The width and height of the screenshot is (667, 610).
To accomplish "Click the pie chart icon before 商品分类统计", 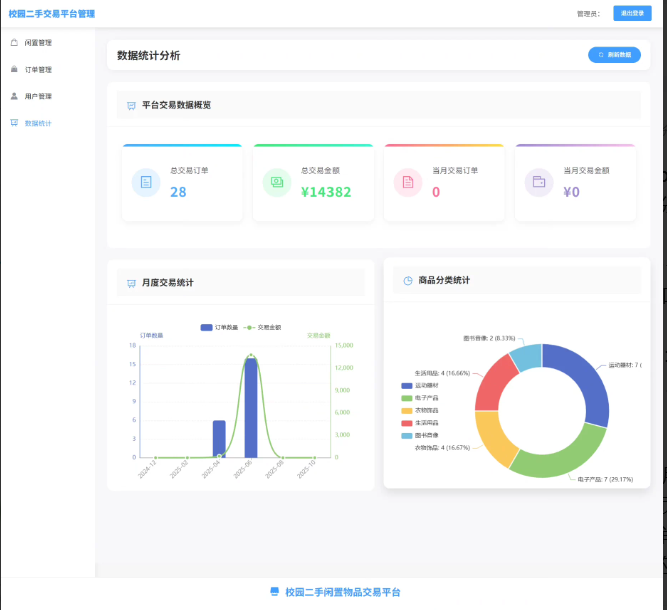I will 408,281.
